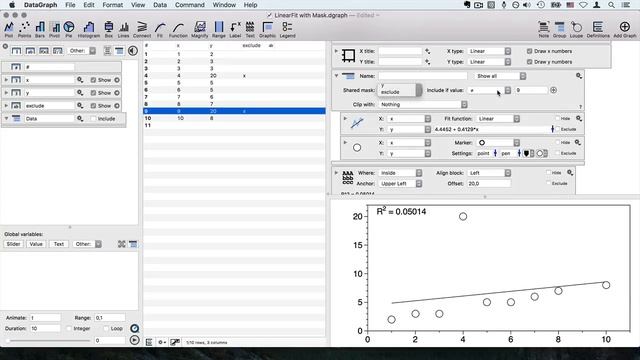Open the x column settings gear

pyautogui.click(x=80, y=80)
